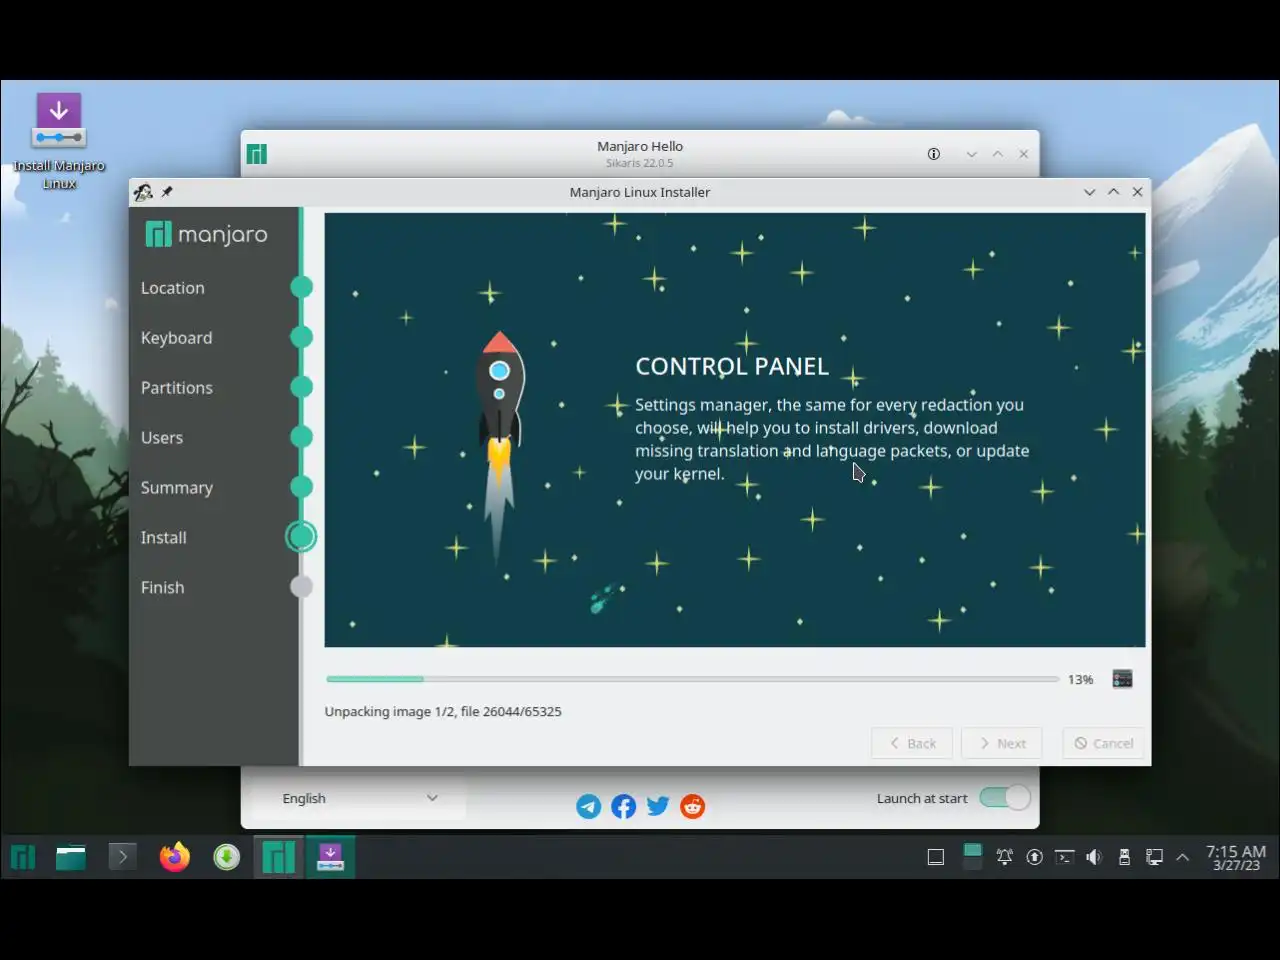Viewport: 1280px width, 960px height.
Task: Click the installation progress bar
Action: tap(692, 679)
